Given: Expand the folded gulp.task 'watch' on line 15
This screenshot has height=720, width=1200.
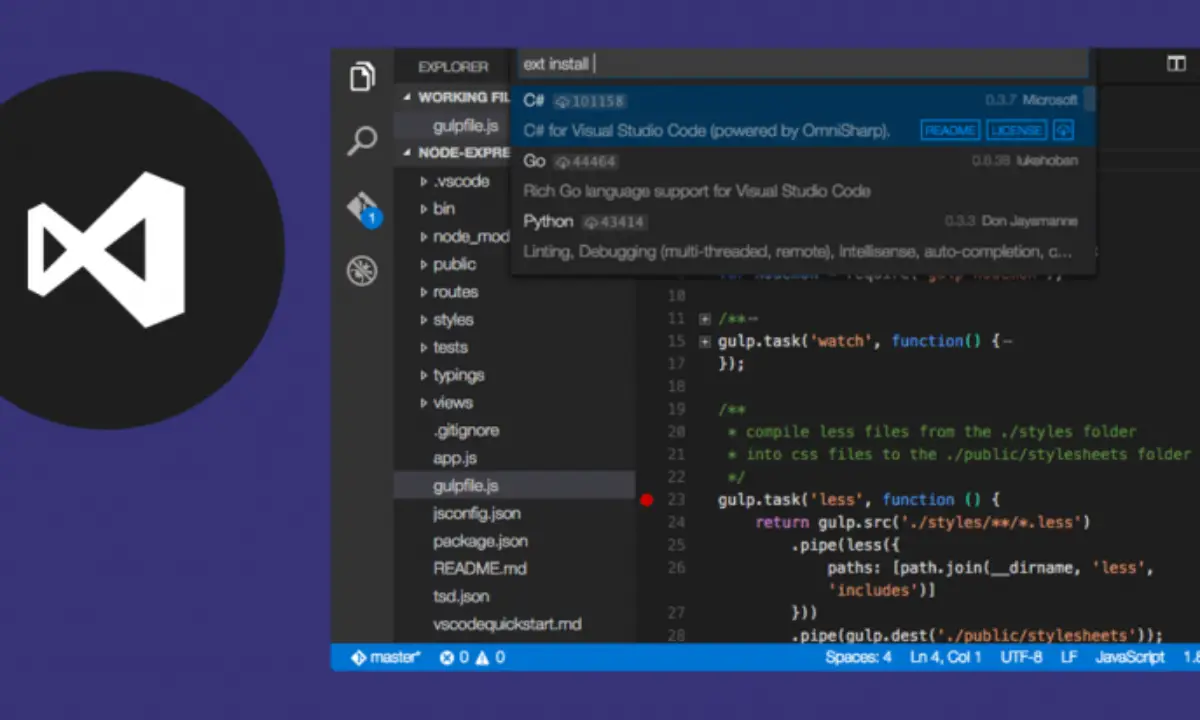Looking at the screenshot, I should tap(705, 342).
